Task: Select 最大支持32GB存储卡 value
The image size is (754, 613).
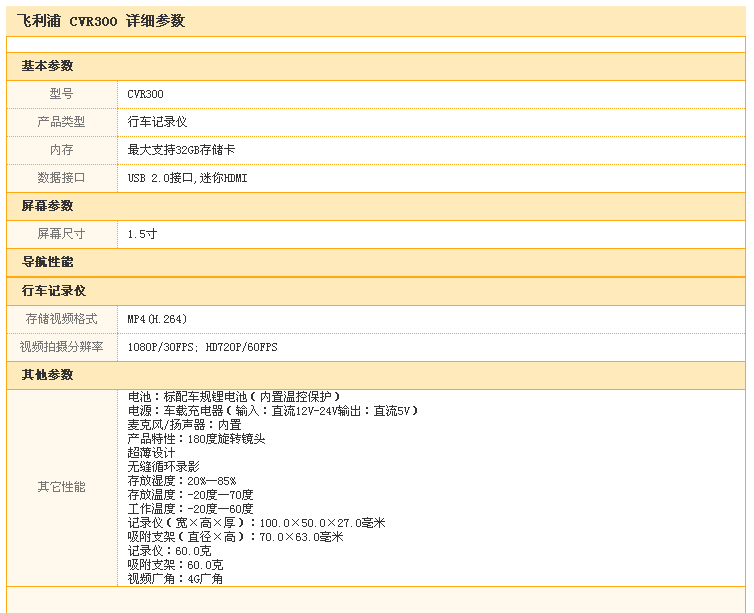Action: 181,150
